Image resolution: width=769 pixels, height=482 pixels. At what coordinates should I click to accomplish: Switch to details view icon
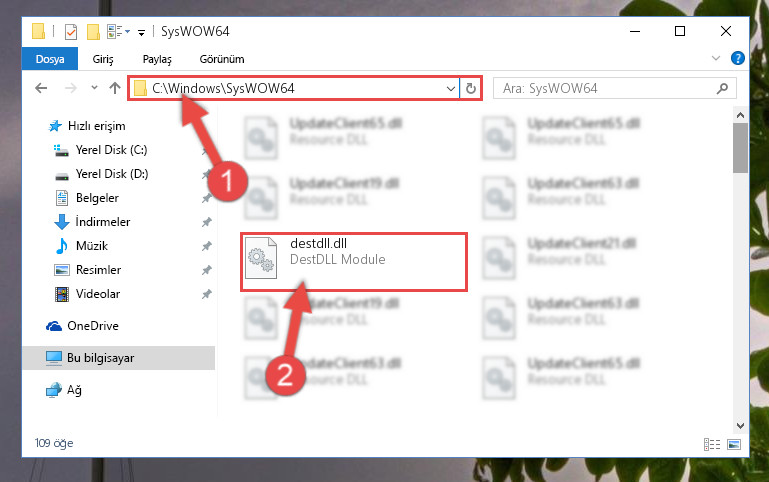point(712,444)
